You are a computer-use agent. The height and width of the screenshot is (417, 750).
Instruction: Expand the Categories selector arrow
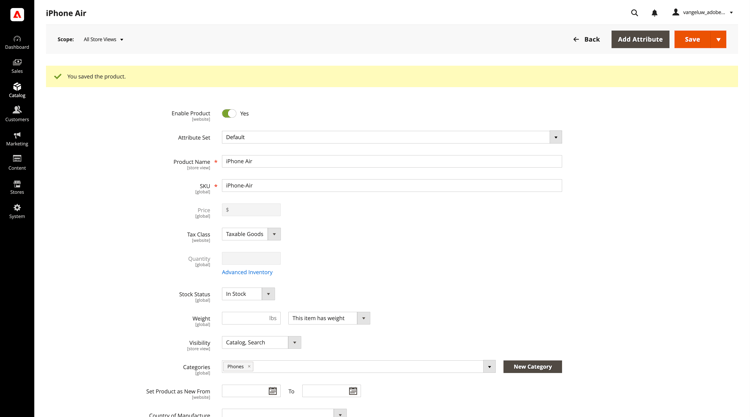tap(489, 367)
